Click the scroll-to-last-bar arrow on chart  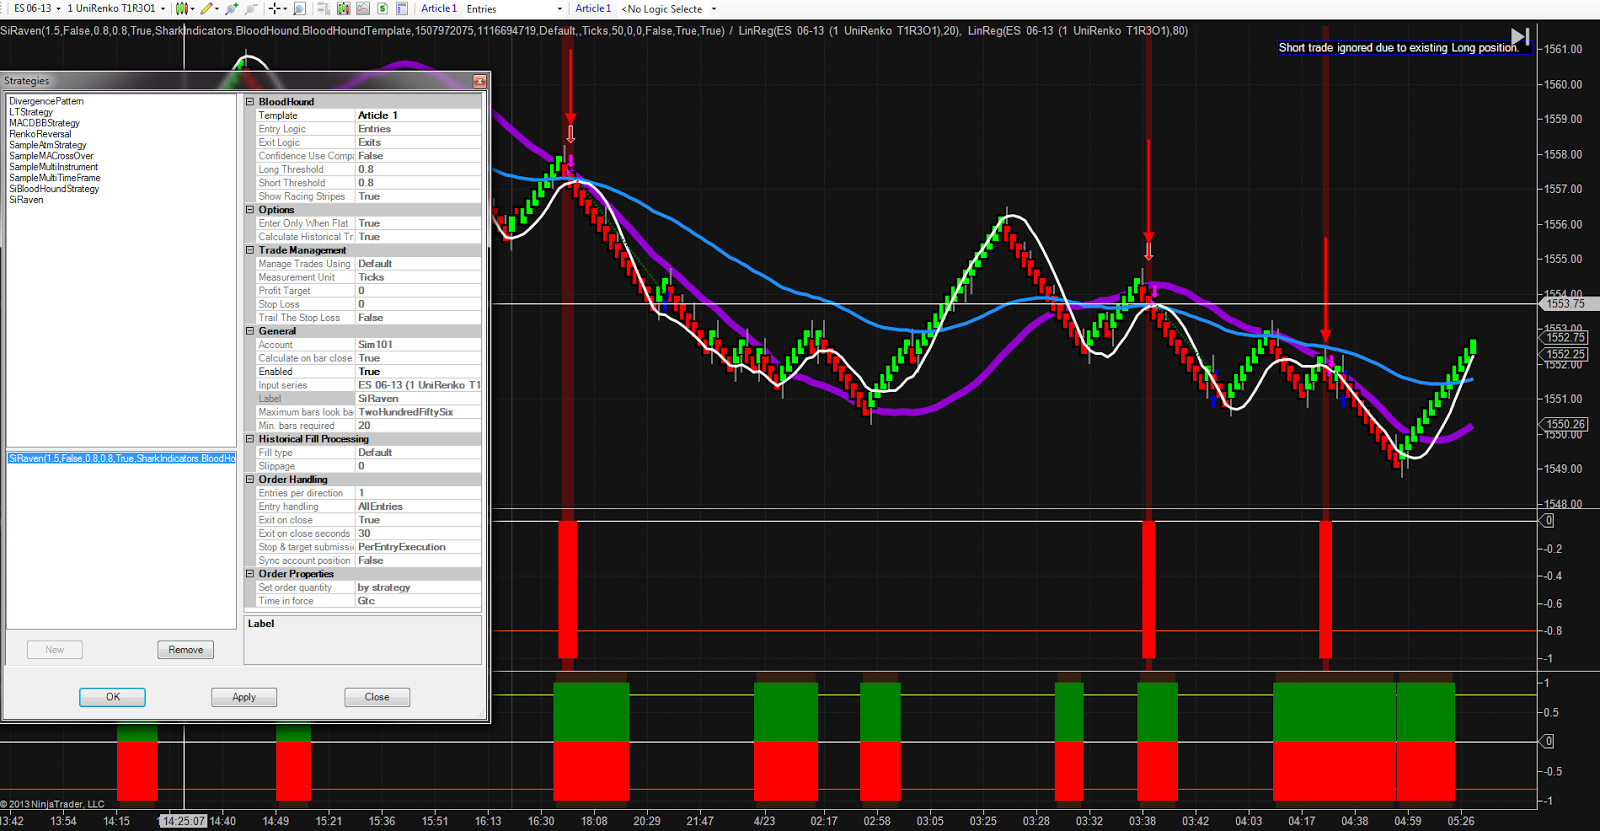pos(1519,38)
